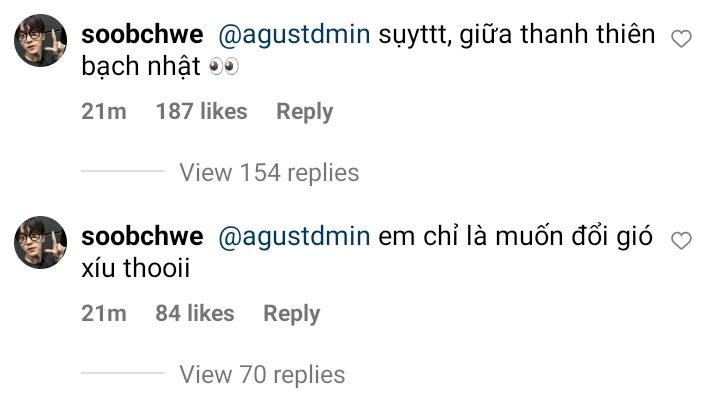Screen dimensions: 720x408
Task: Show who liked via "187 likes"
Action: coord(201,112)
